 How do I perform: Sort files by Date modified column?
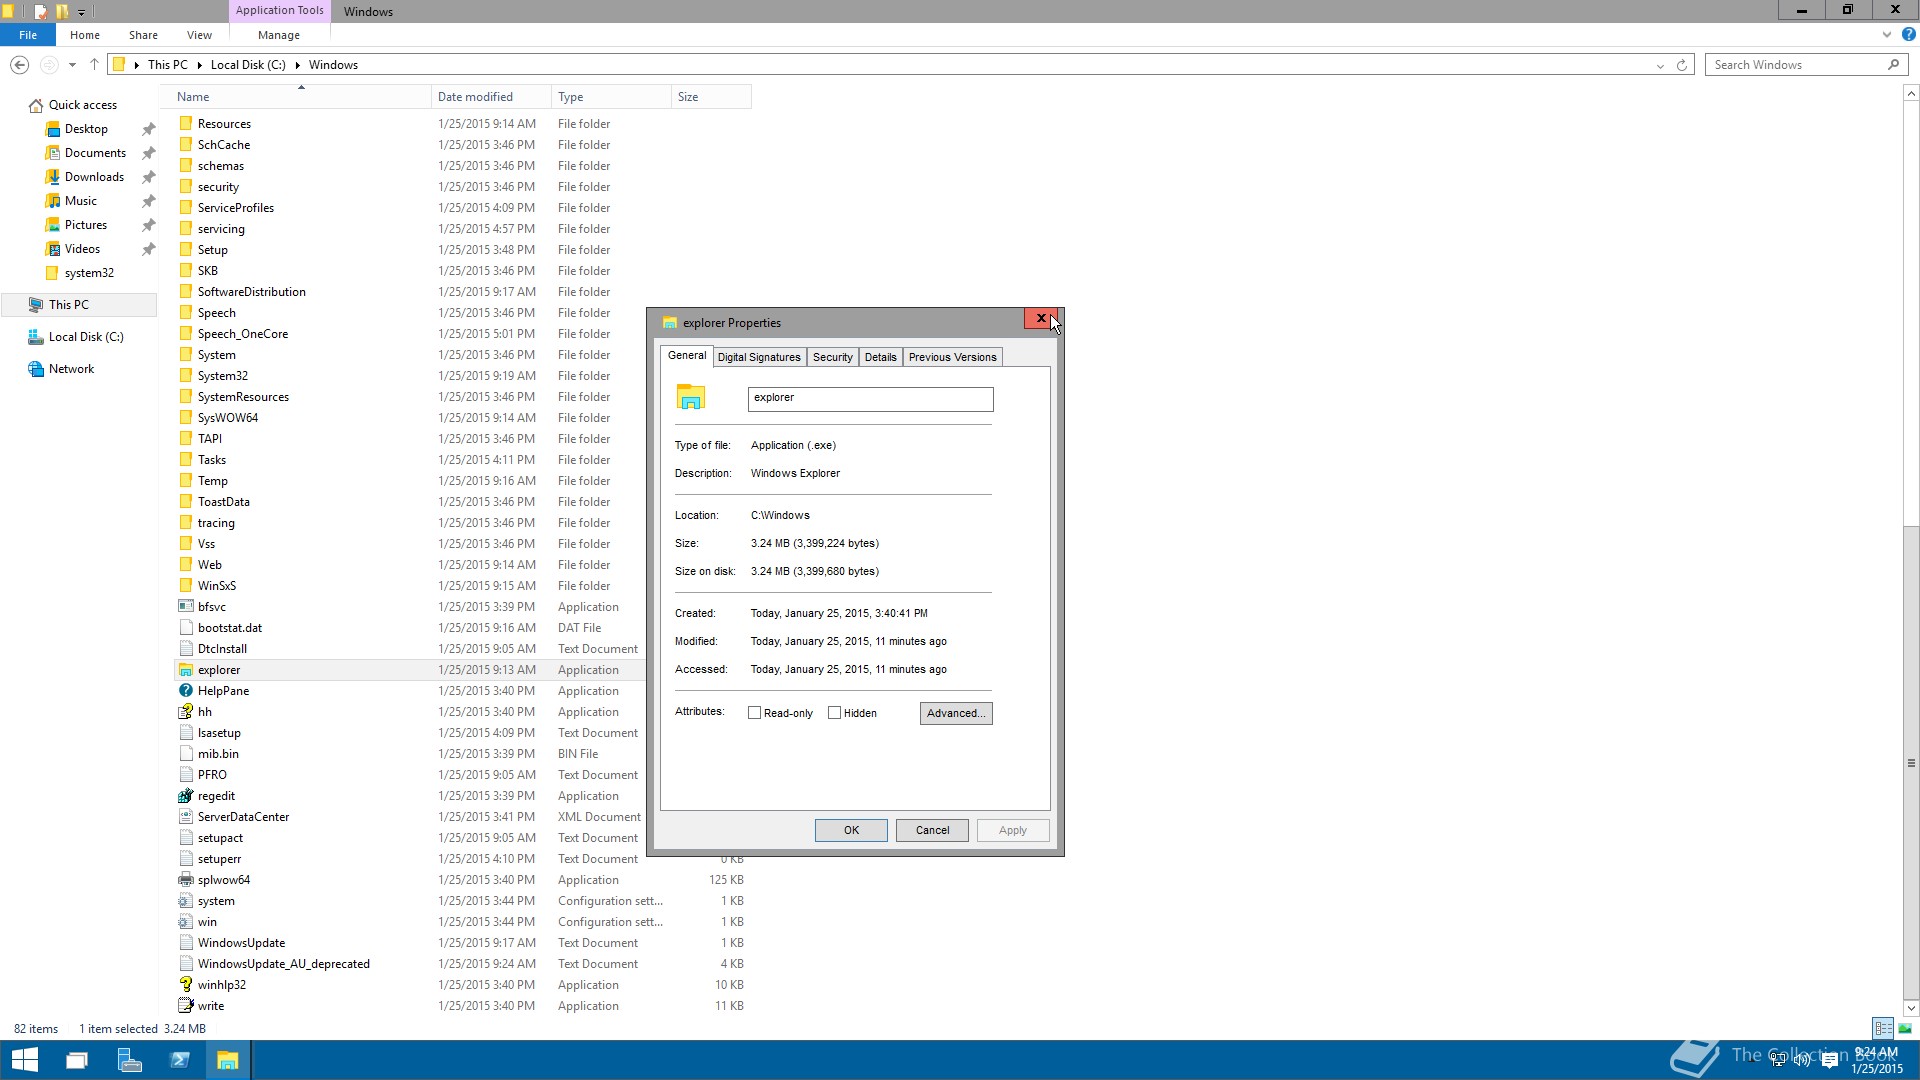coord(491,97)
